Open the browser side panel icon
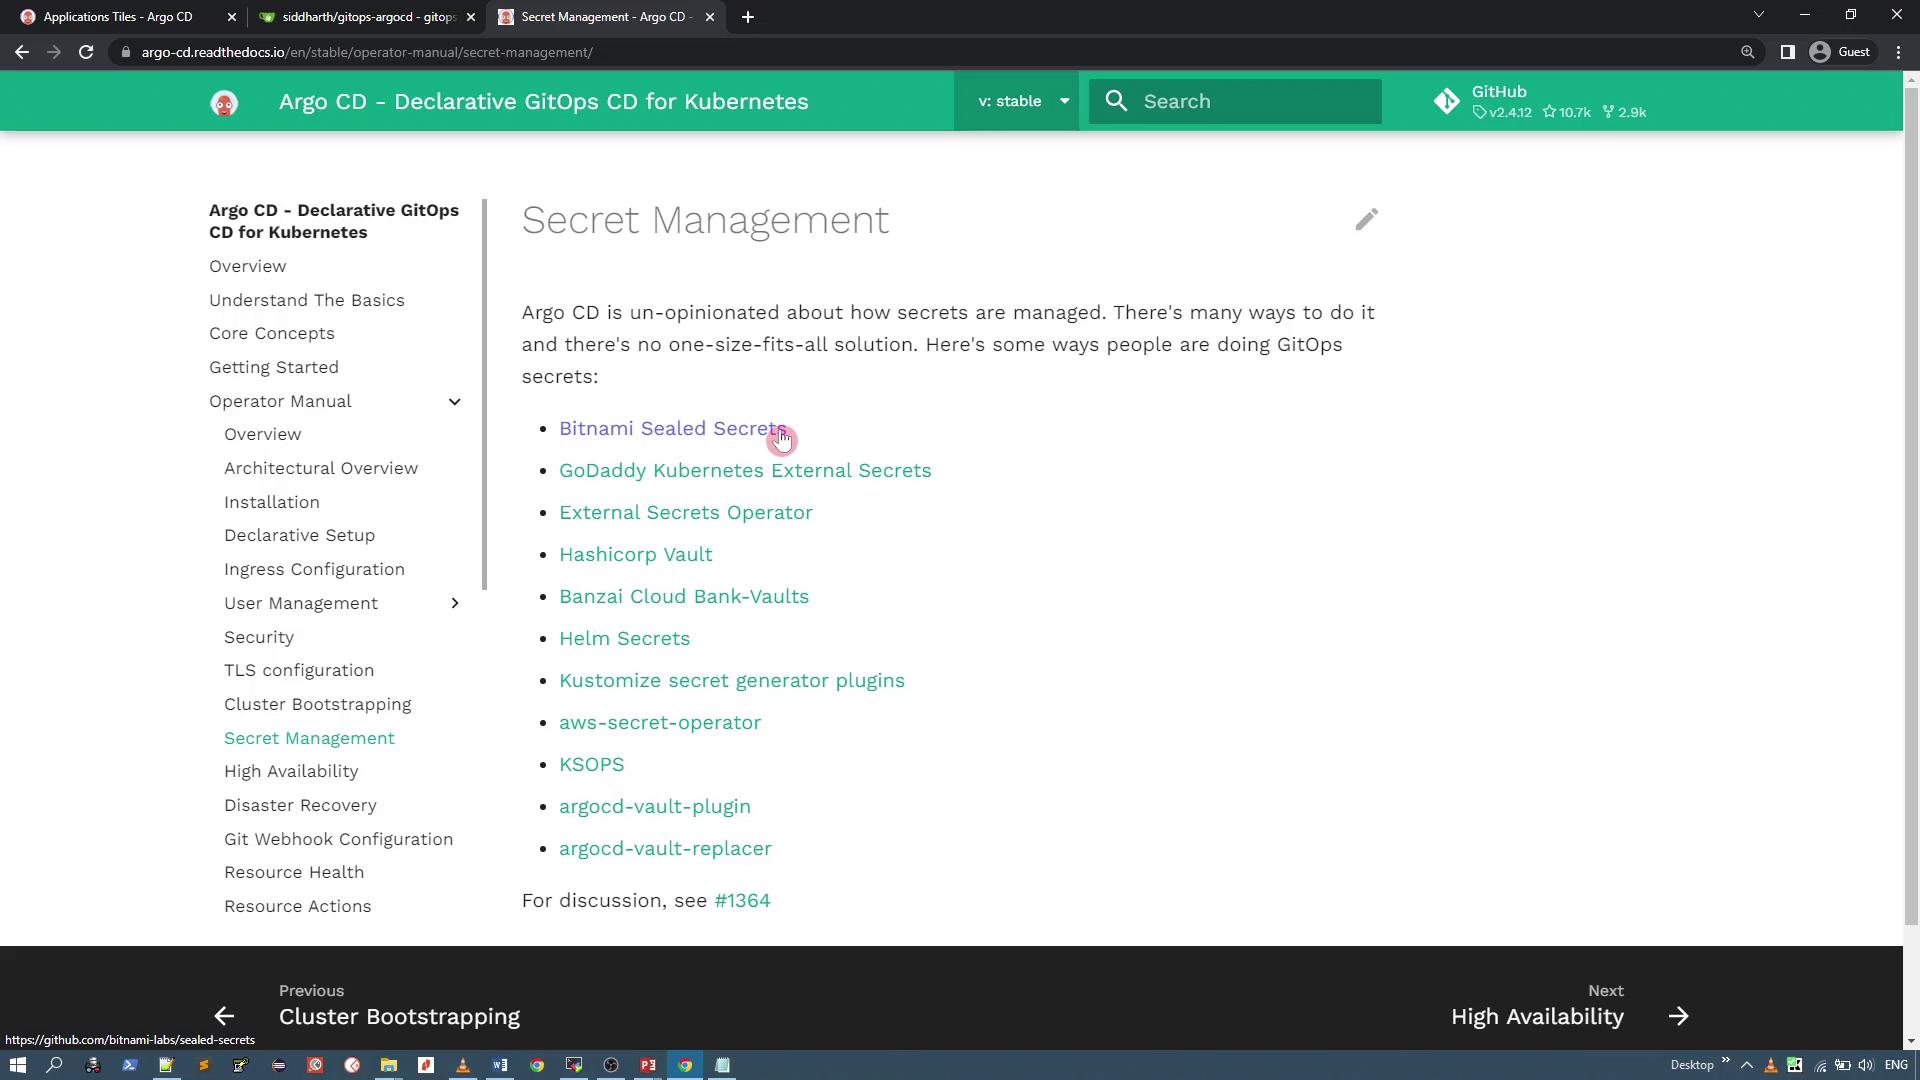Screen dimensions: 1920x1080 pos(1787,52)
